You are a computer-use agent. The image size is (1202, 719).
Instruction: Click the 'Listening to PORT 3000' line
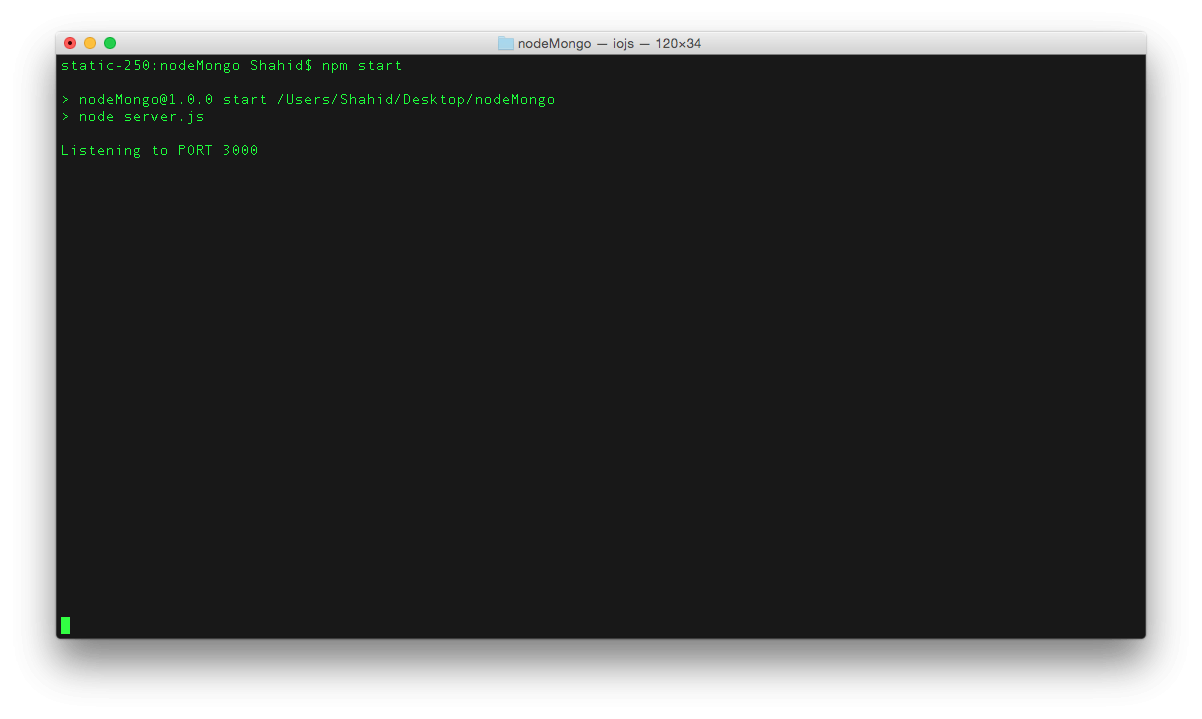point(159,150)
